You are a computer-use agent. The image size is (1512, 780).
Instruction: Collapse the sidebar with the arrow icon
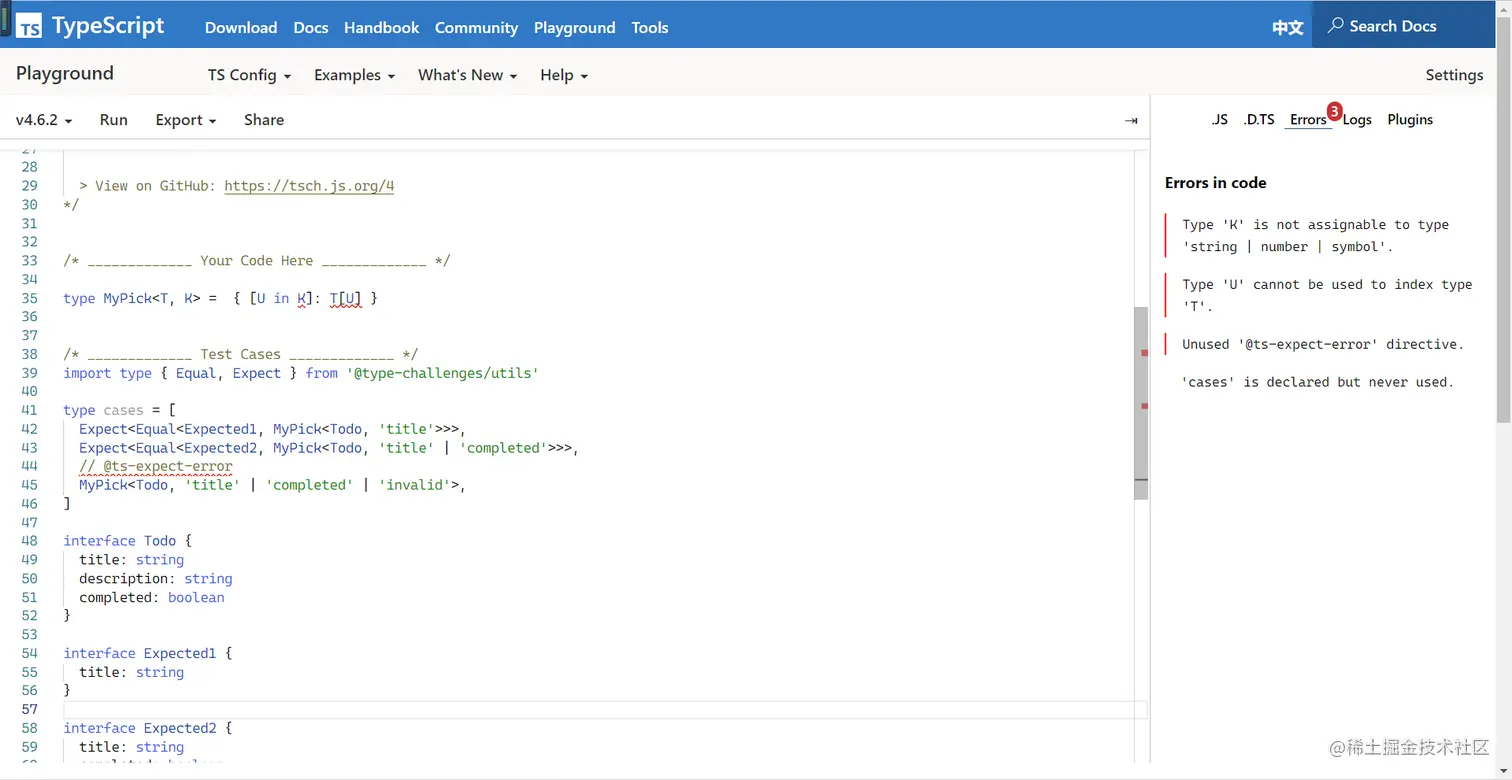pos(1131,120)
